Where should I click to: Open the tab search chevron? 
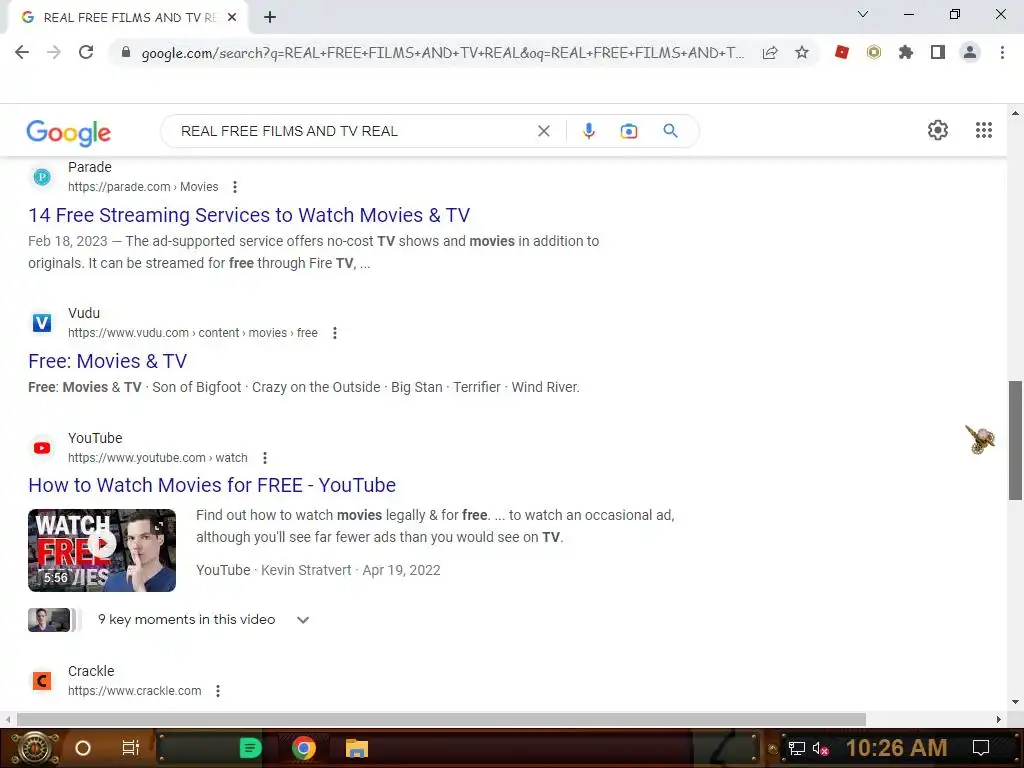(x=863, y=14)
